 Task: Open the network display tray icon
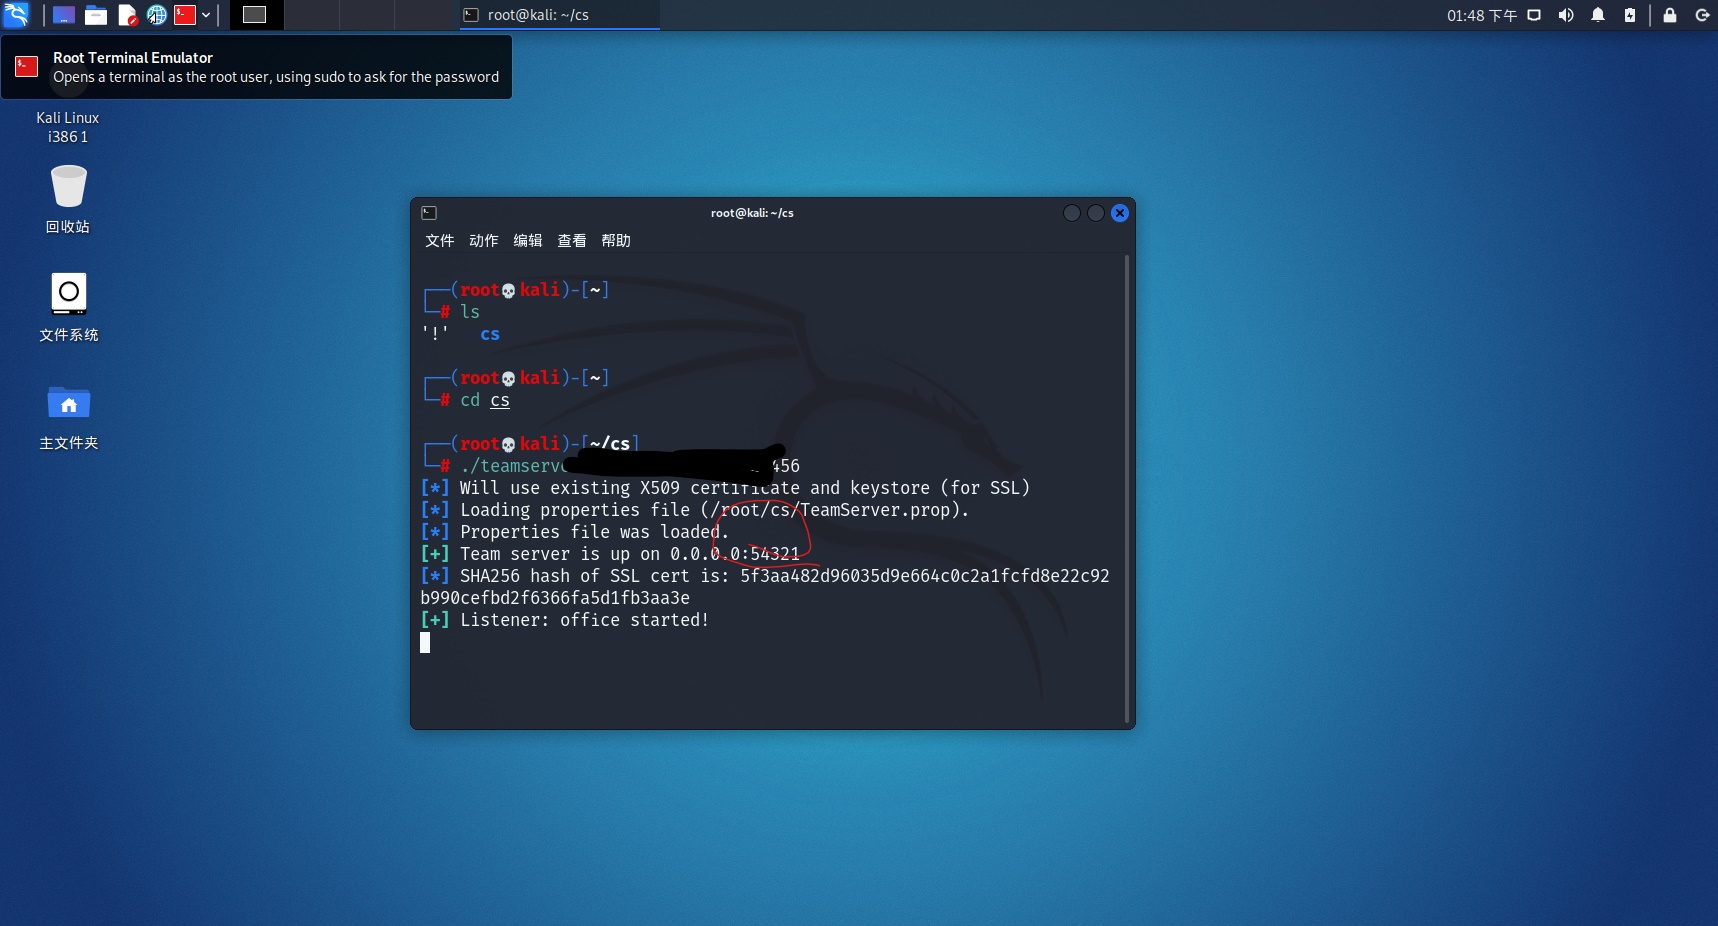(x=1534, y=15)
